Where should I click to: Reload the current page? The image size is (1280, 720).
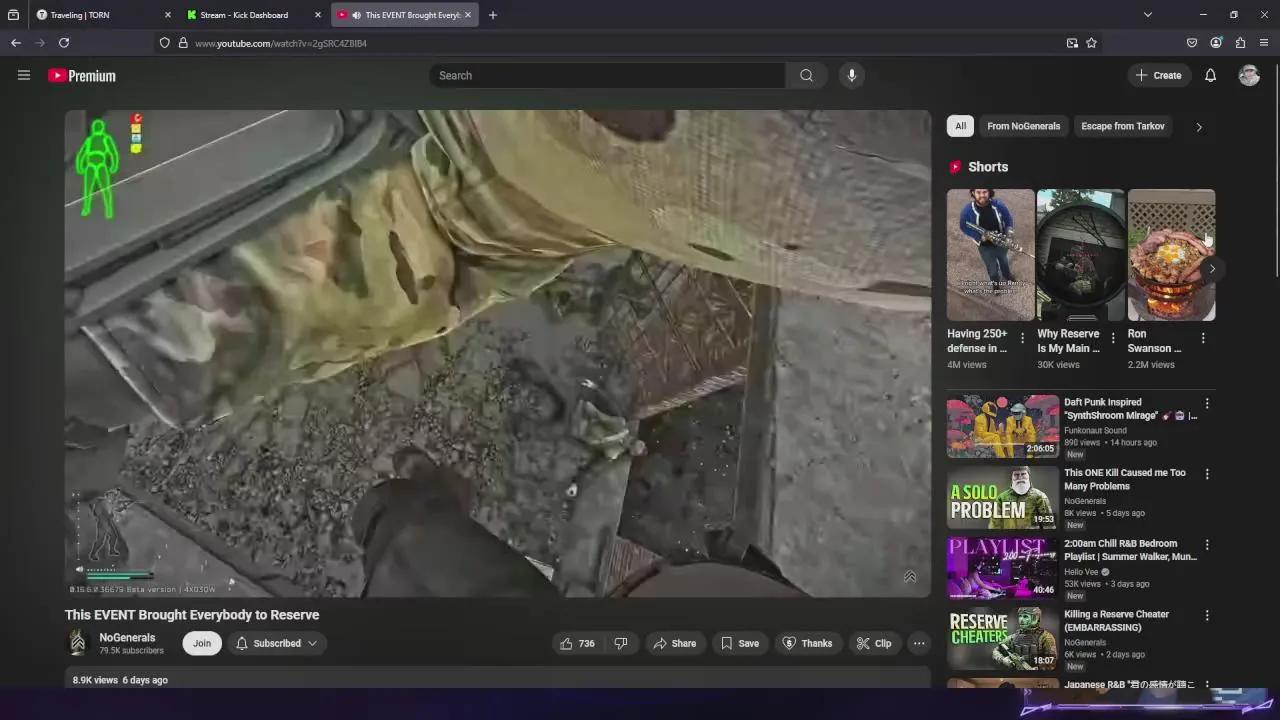[x=64, y=43]
